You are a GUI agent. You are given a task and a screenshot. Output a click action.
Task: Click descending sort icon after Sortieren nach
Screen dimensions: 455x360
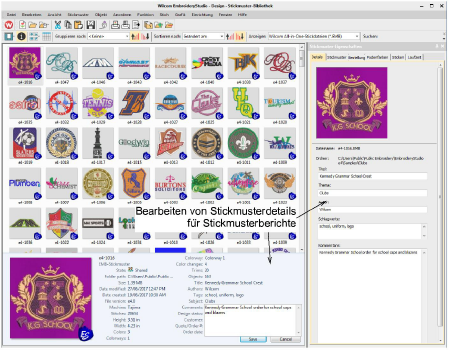pos(240,36)
